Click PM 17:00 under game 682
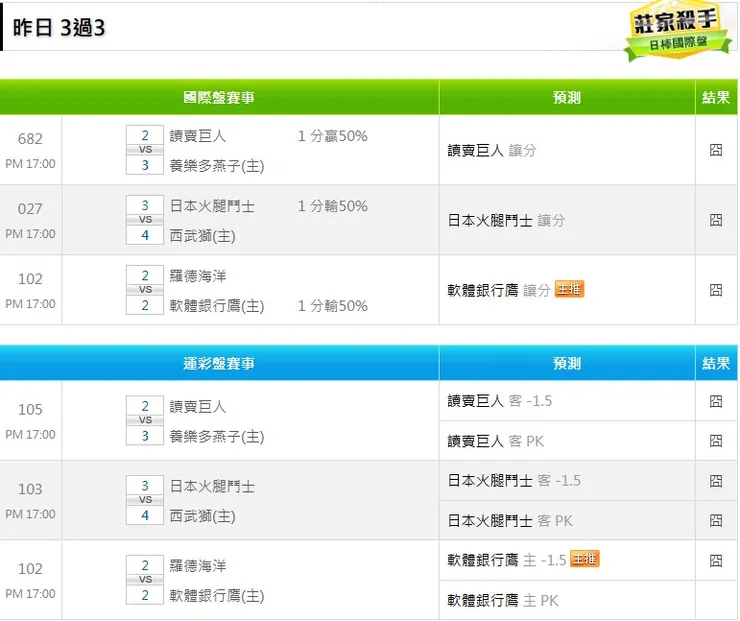The width and height of the screenshot is (740, 621). [30, 164]
